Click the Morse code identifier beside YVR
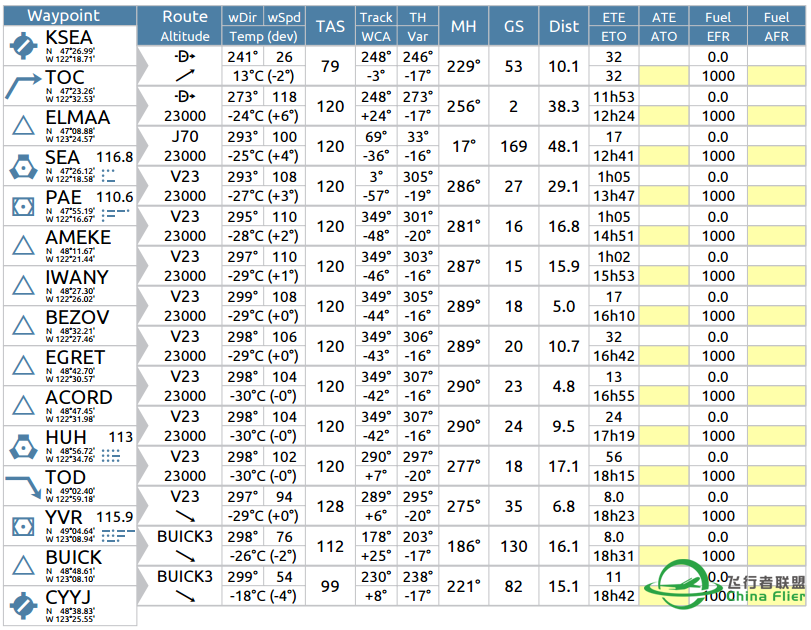This screenshot has height=630, width=811. click(x=116, y=535)
